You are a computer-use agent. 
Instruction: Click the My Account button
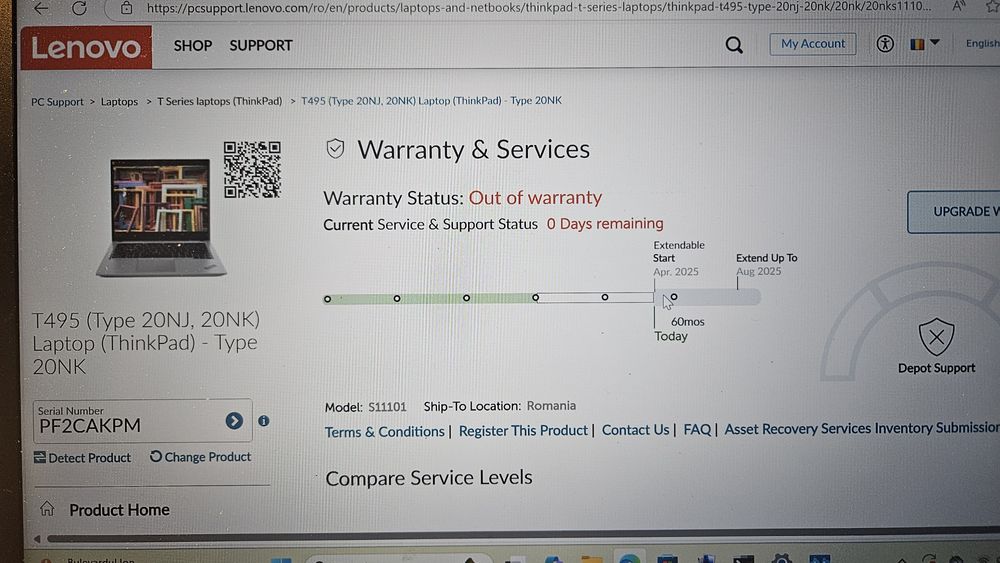coord(812,44)
